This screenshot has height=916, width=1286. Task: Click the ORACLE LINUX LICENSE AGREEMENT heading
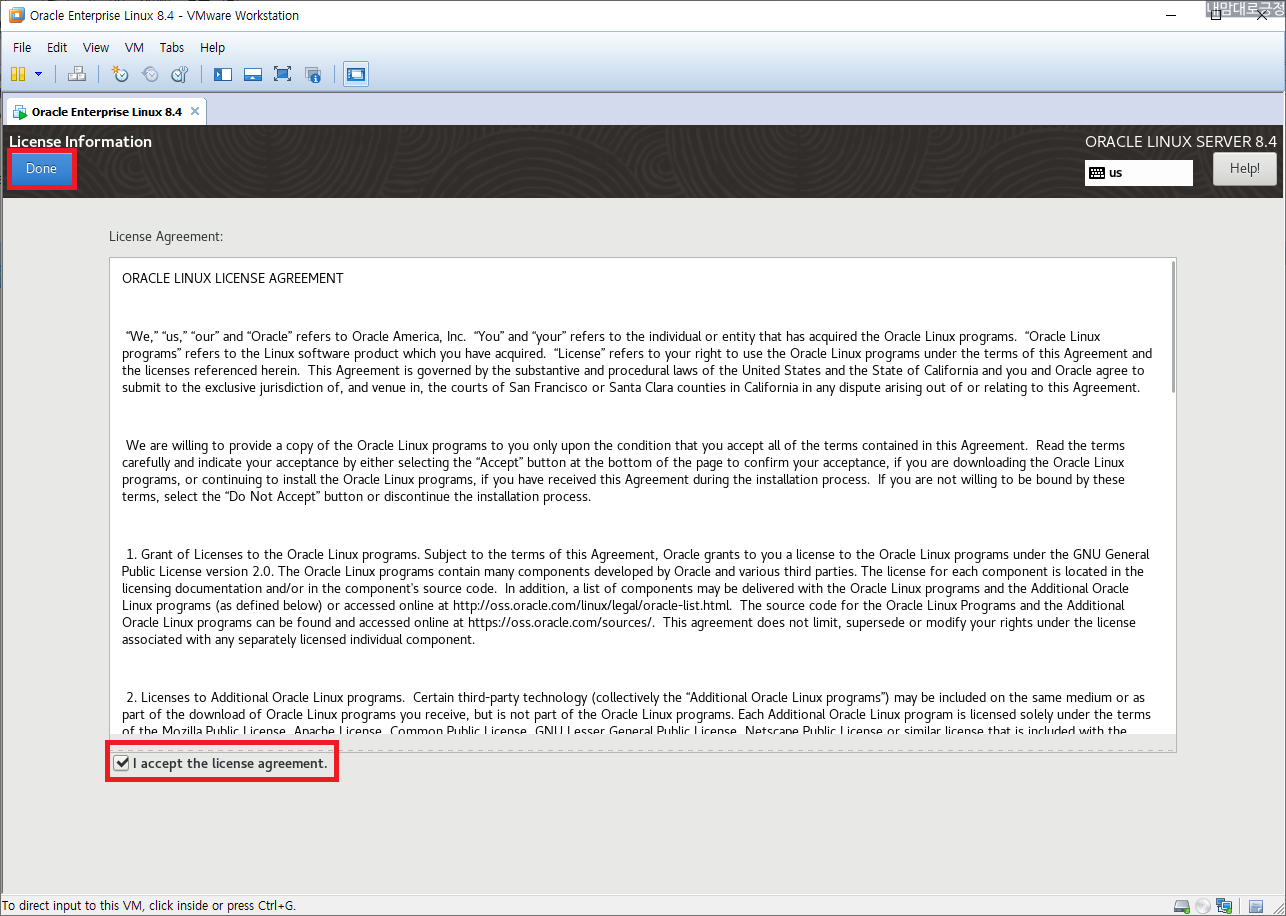(x=233, y=278)
